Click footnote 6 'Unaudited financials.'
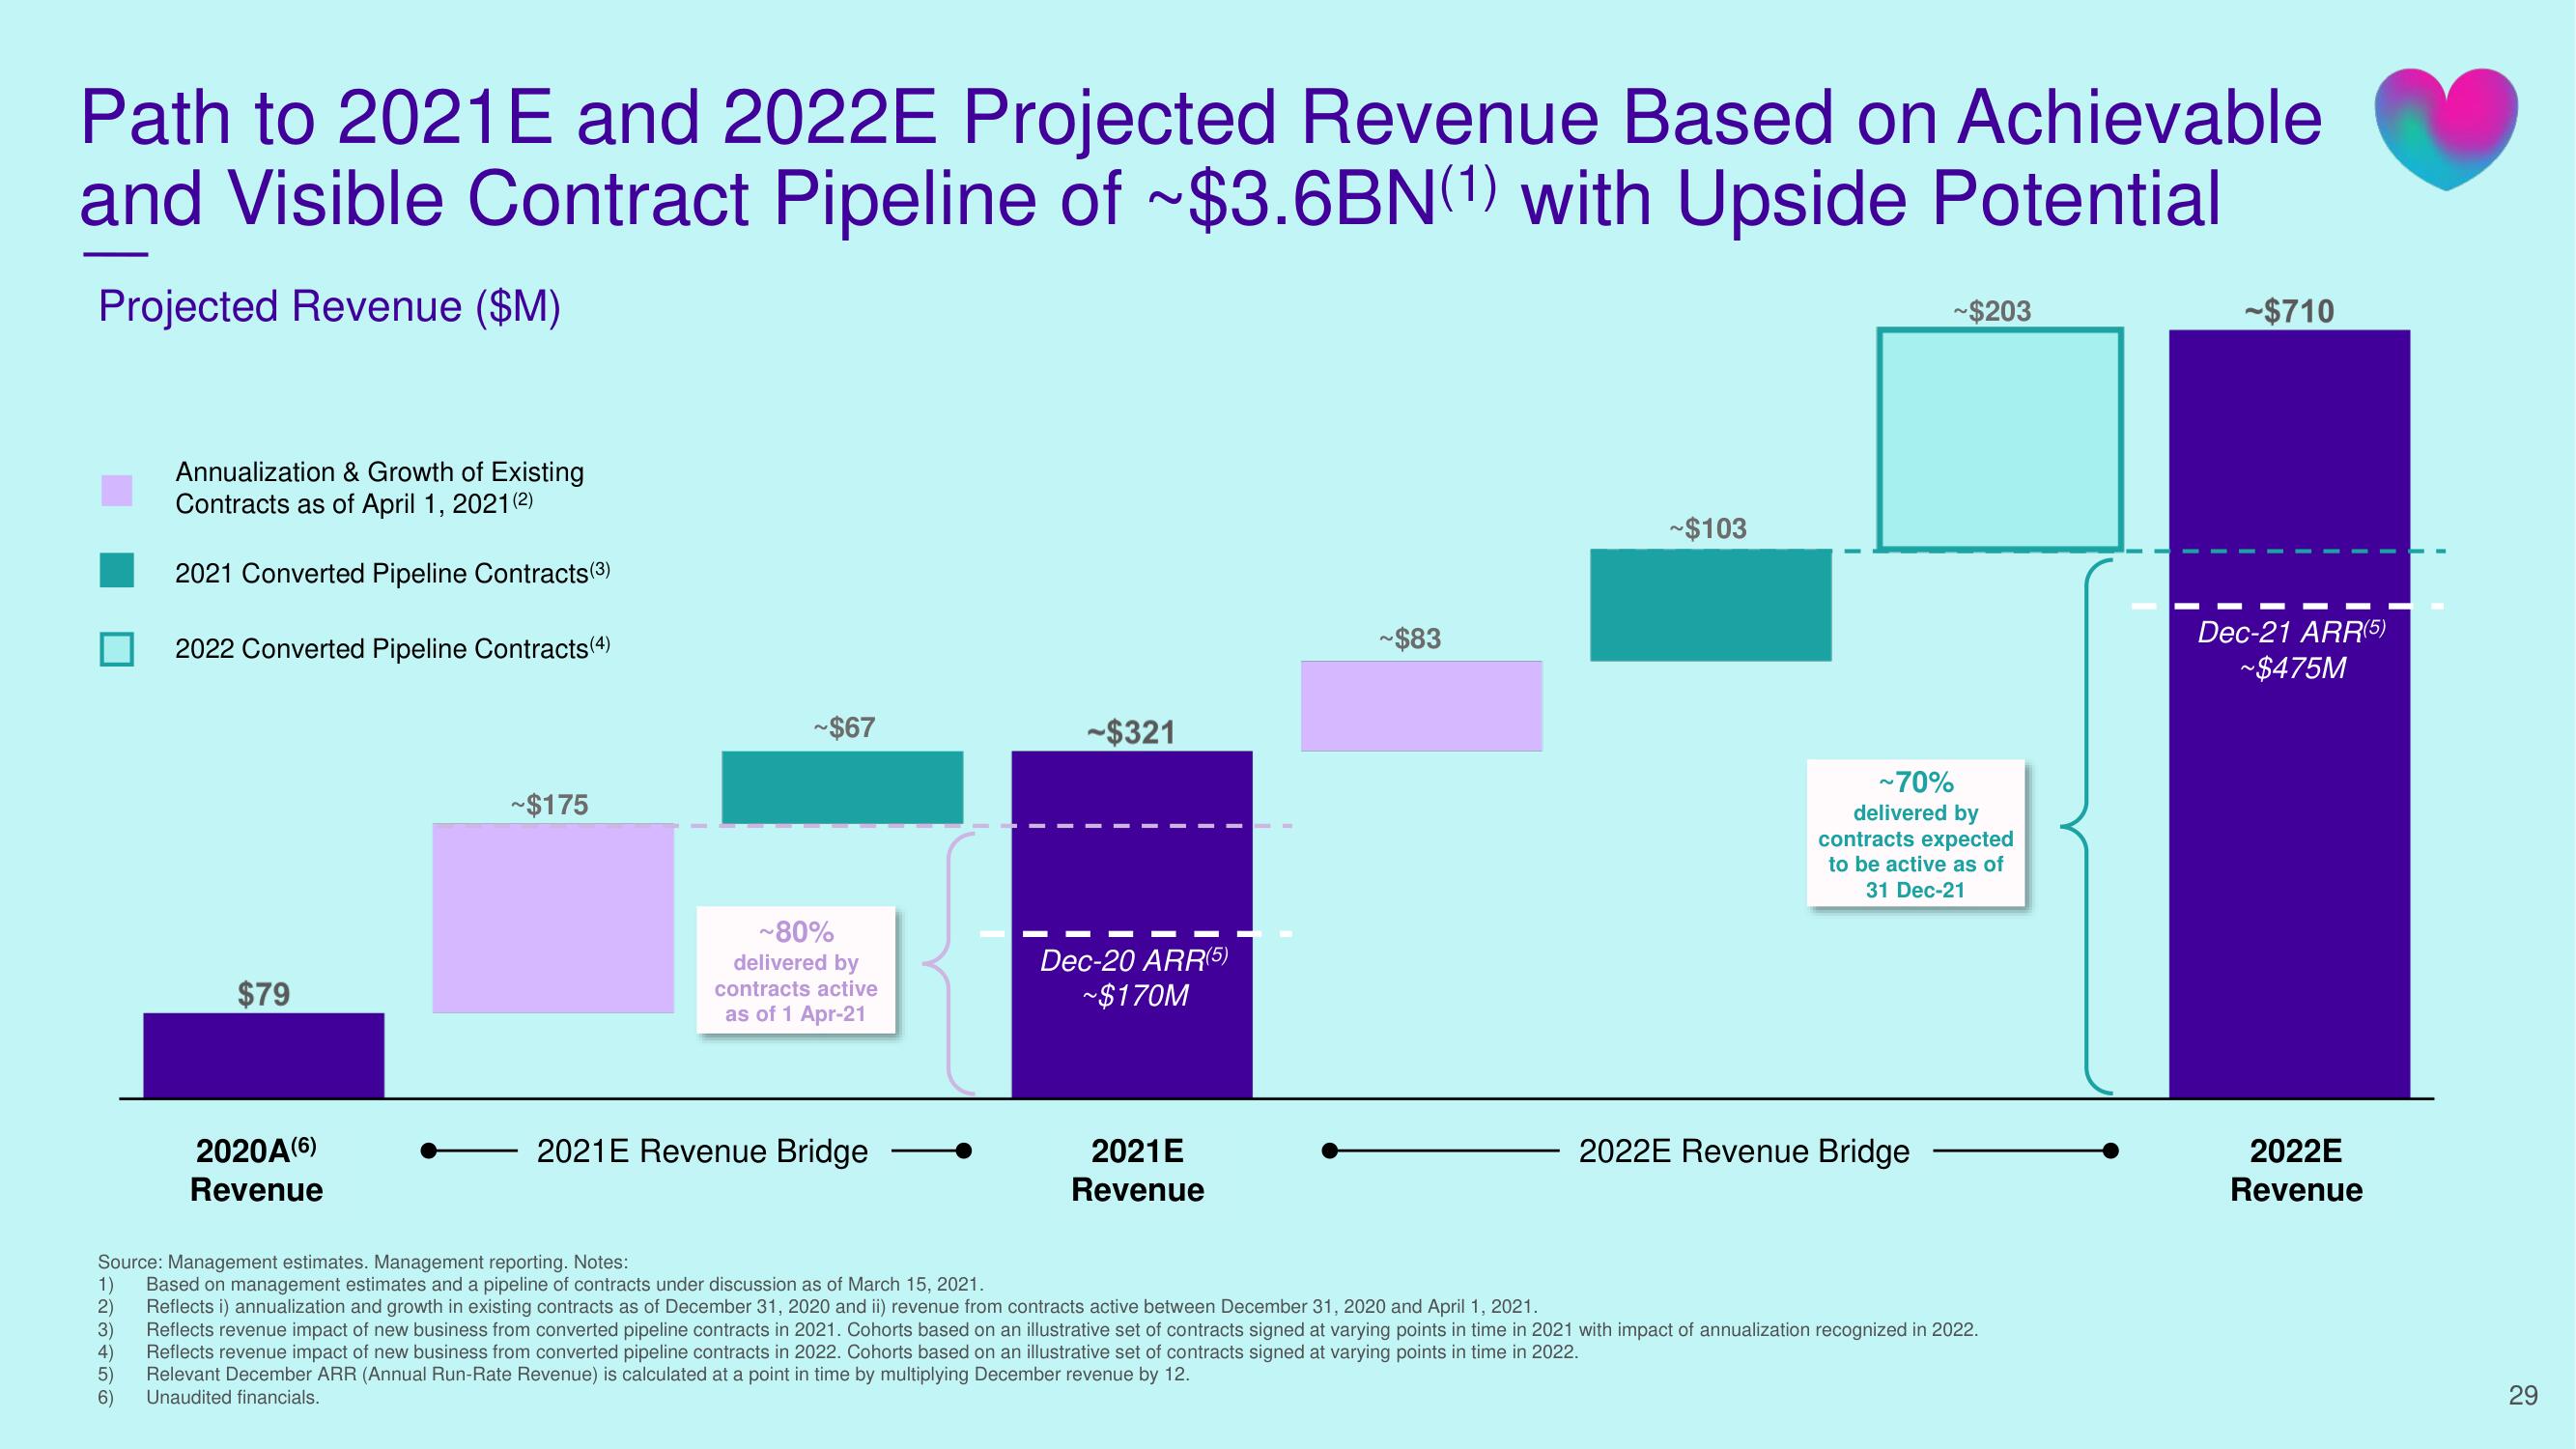 pyautogui.click(x=208, y=1397)
